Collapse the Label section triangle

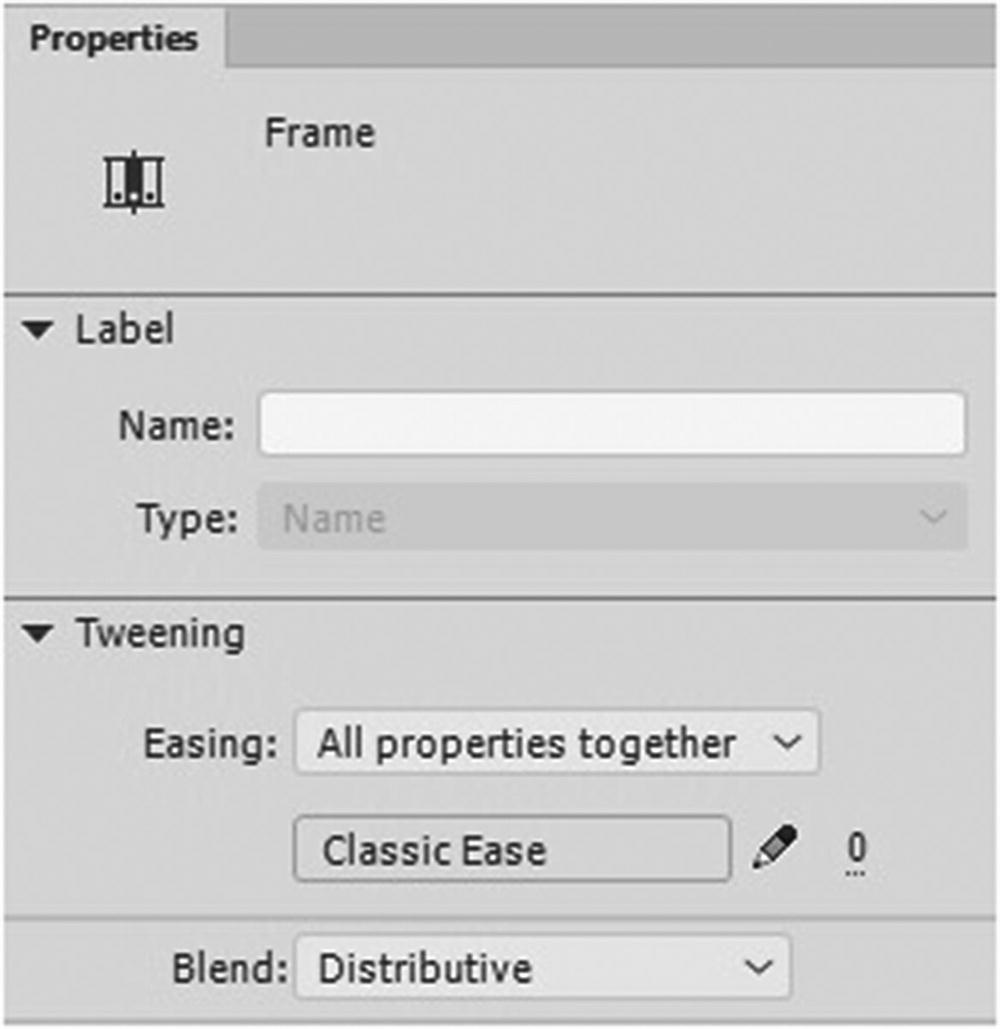click(x=40, y=331)
